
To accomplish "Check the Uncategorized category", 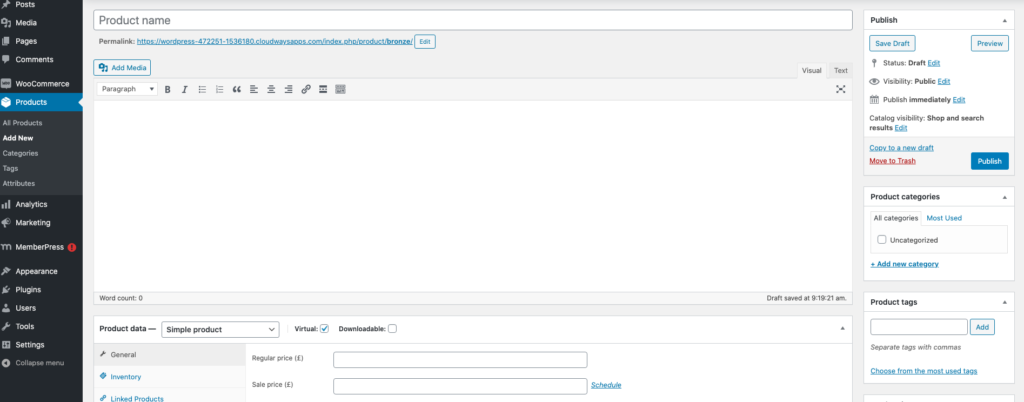I will pyautogui.click(x=882, y=240).
